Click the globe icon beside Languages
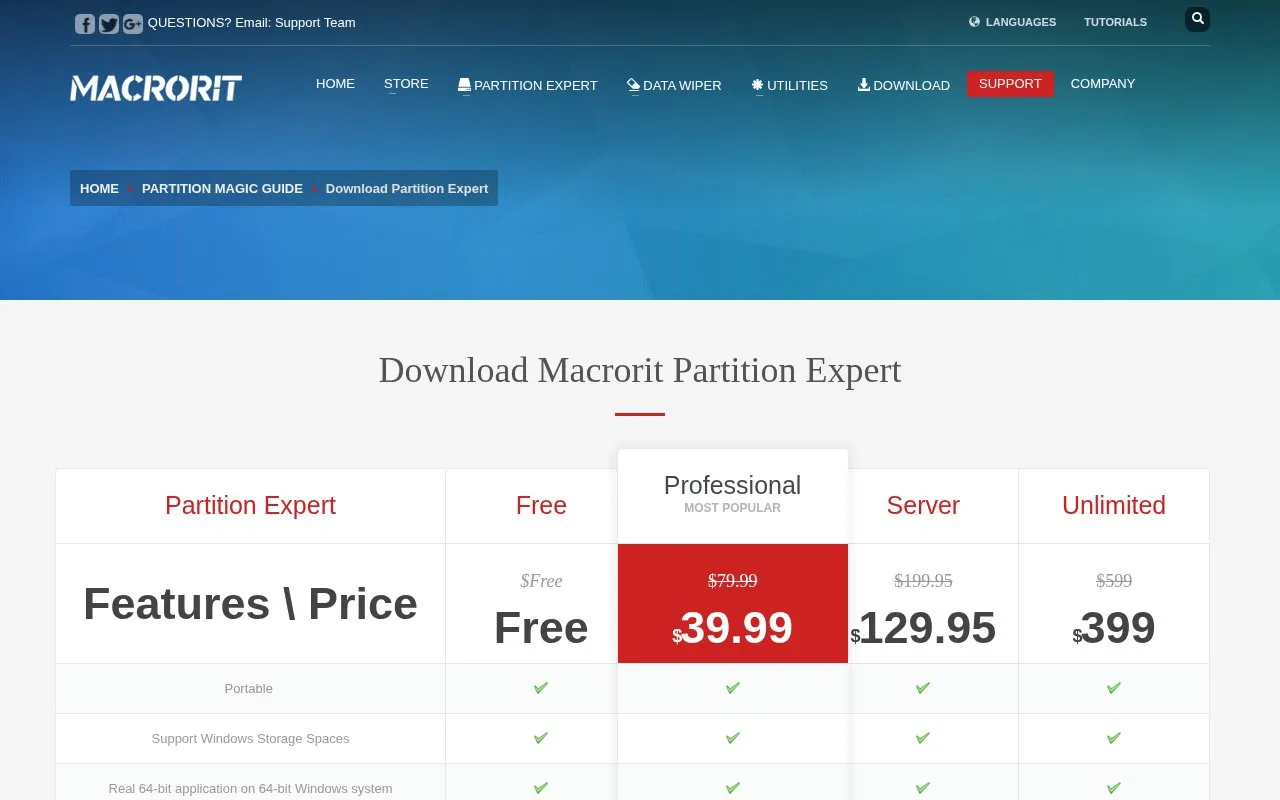Image resolution: width=1280 pixels, height=800 pixels. [974, 22]
